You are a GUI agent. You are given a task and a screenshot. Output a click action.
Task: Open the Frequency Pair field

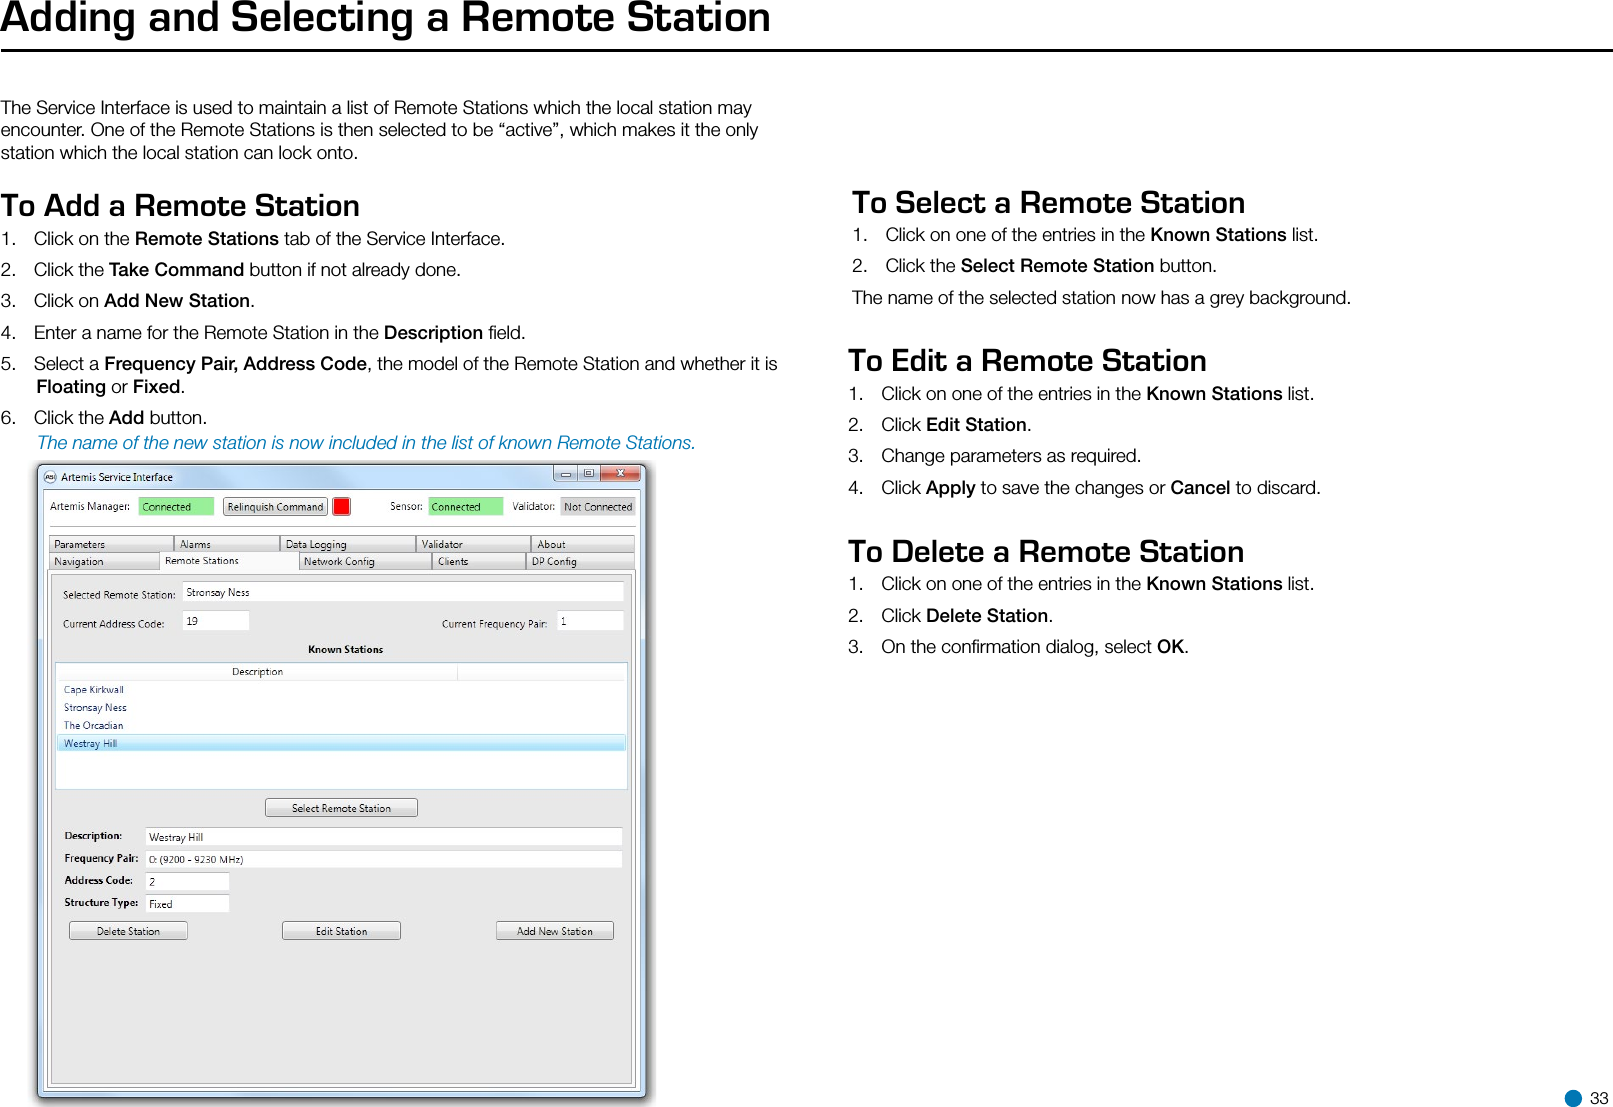[x=384, y=859]
